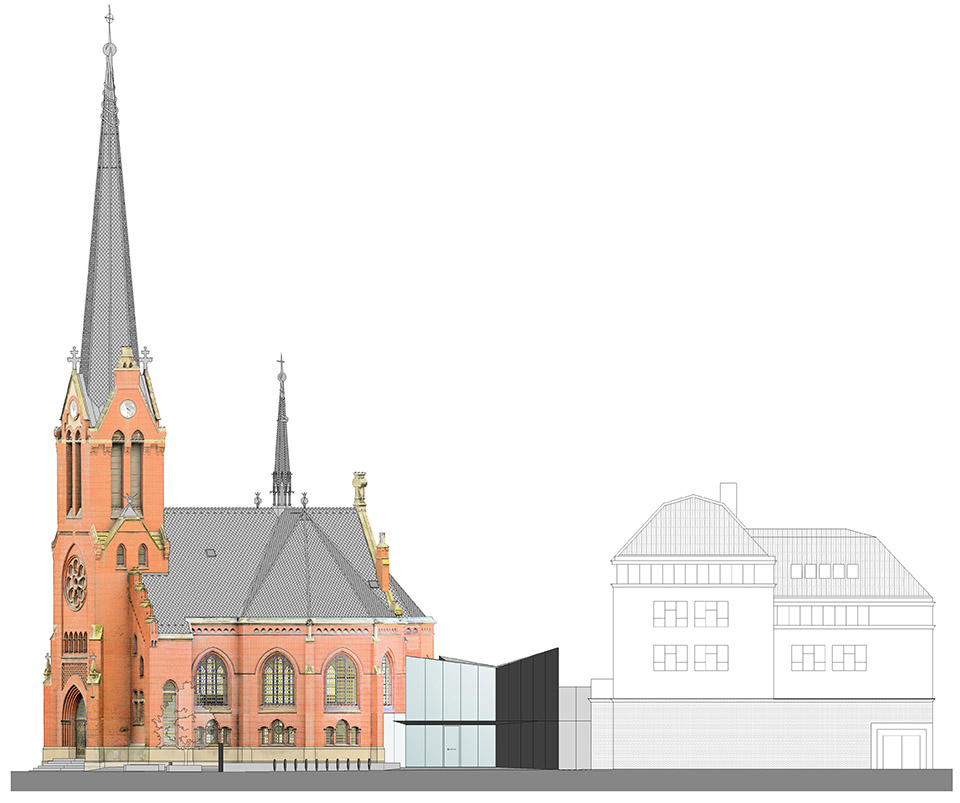The height and width of the screenshot is (803, 960).
Task: Select the clock face on the bell tower
Action: coord(128,408)
